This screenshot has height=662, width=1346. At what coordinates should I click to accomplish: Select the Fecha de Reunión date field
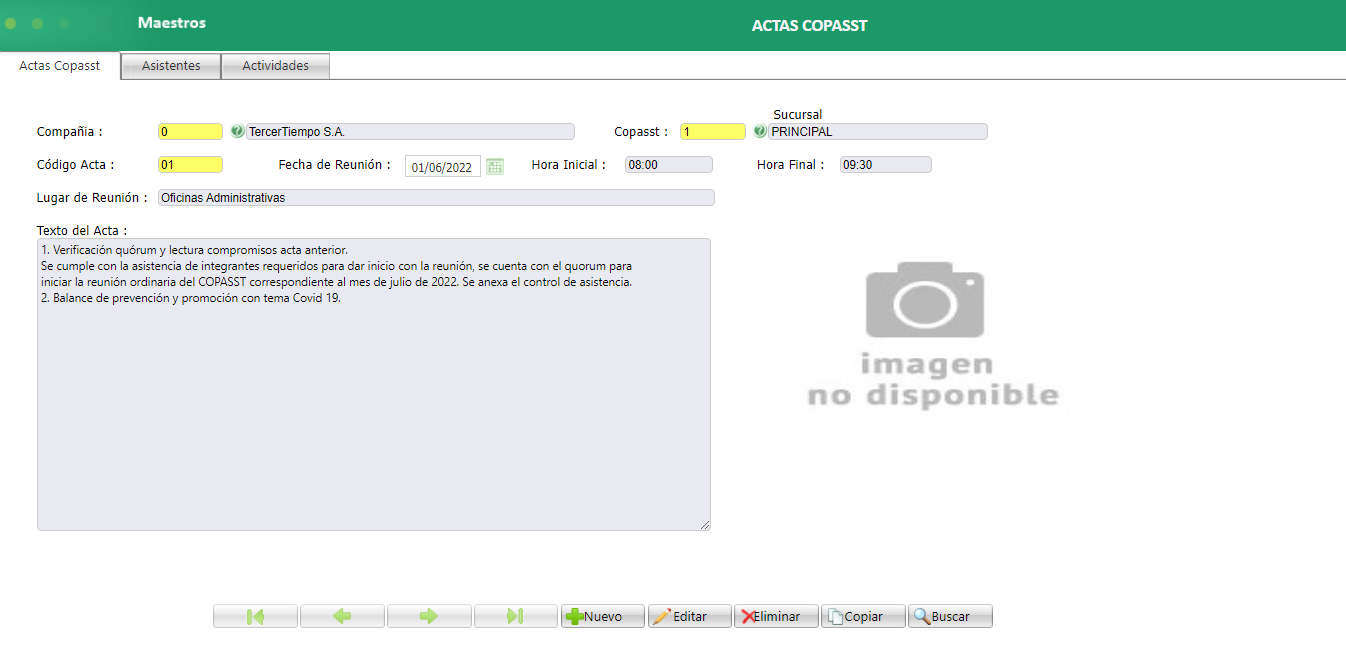click(442, 167)
